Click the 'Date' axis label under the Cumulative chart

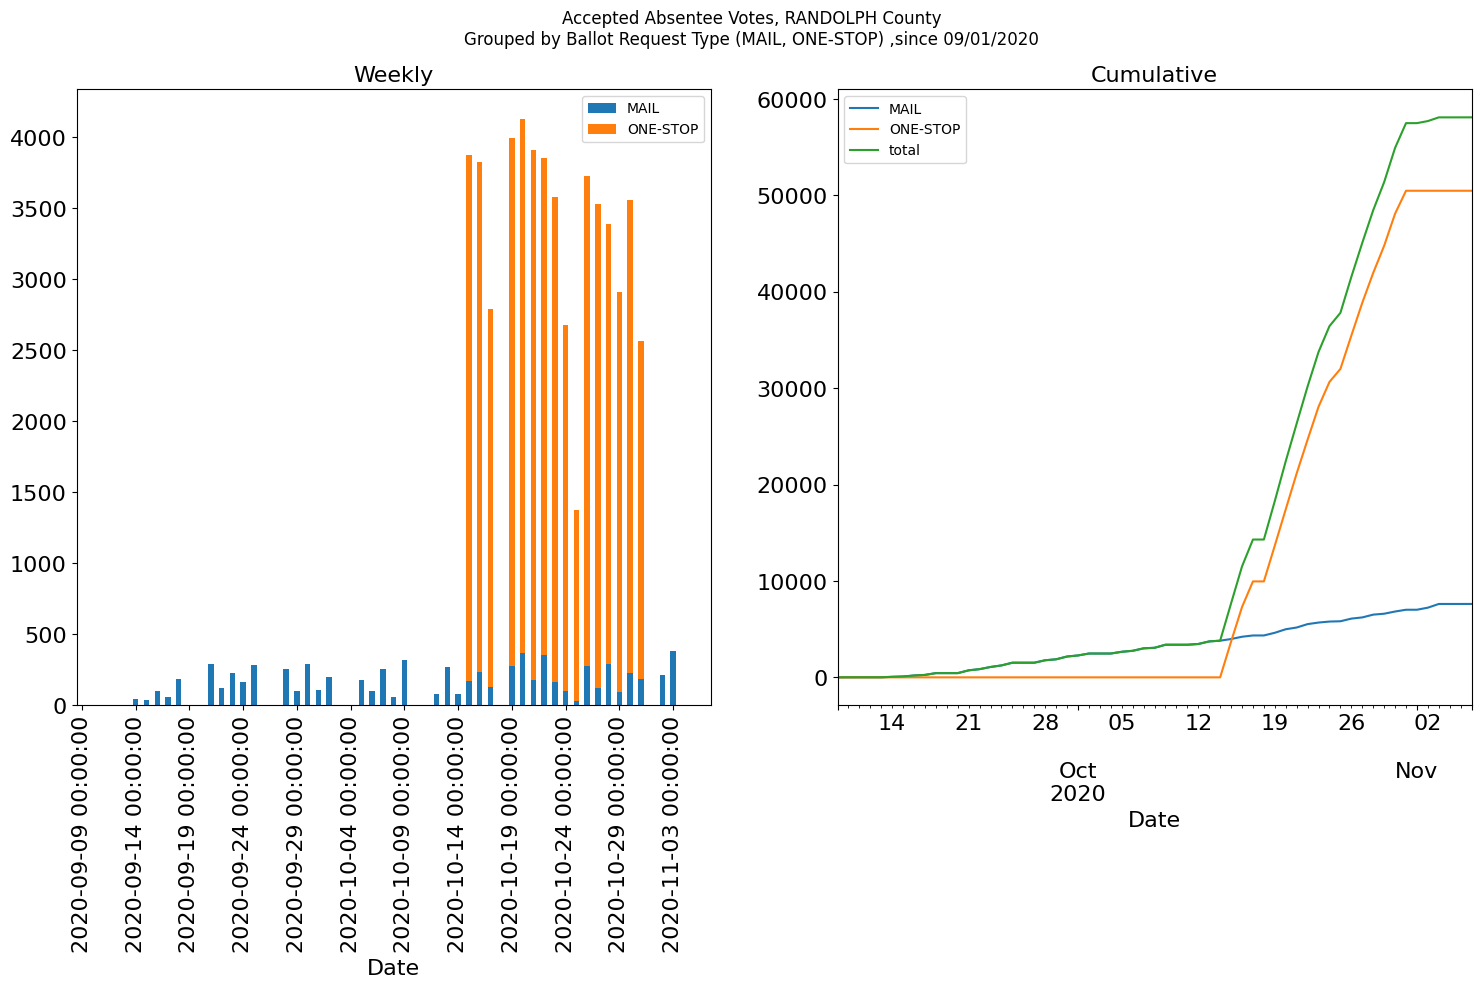point(1154,820)
